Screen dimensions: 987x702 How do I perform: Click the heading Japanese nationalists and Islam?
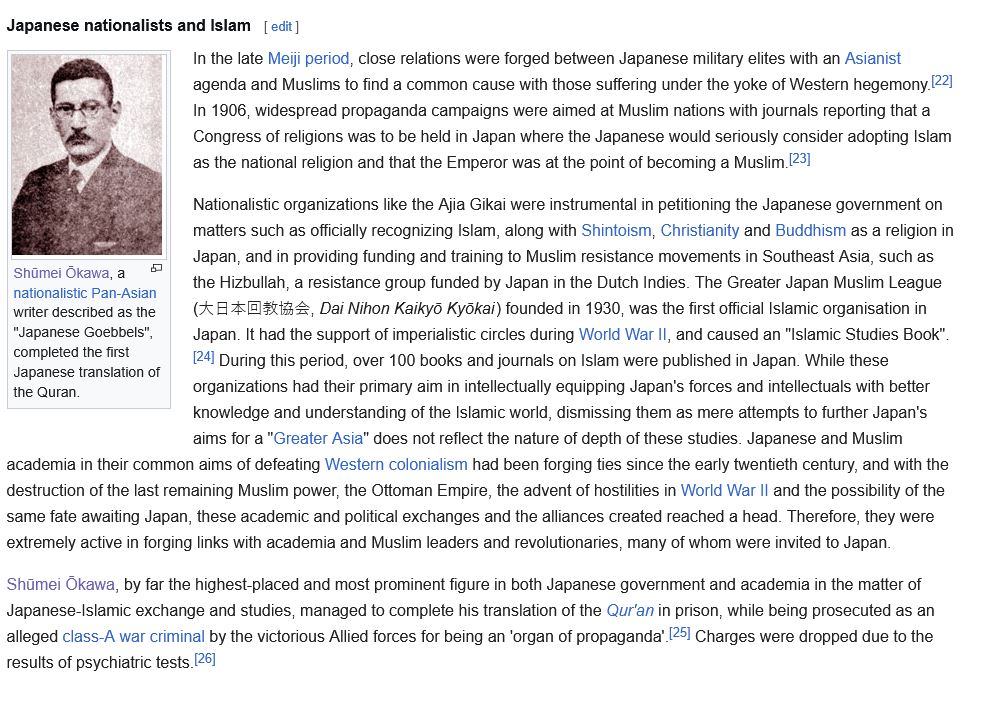pyautogui.click(x=128, y=26)
